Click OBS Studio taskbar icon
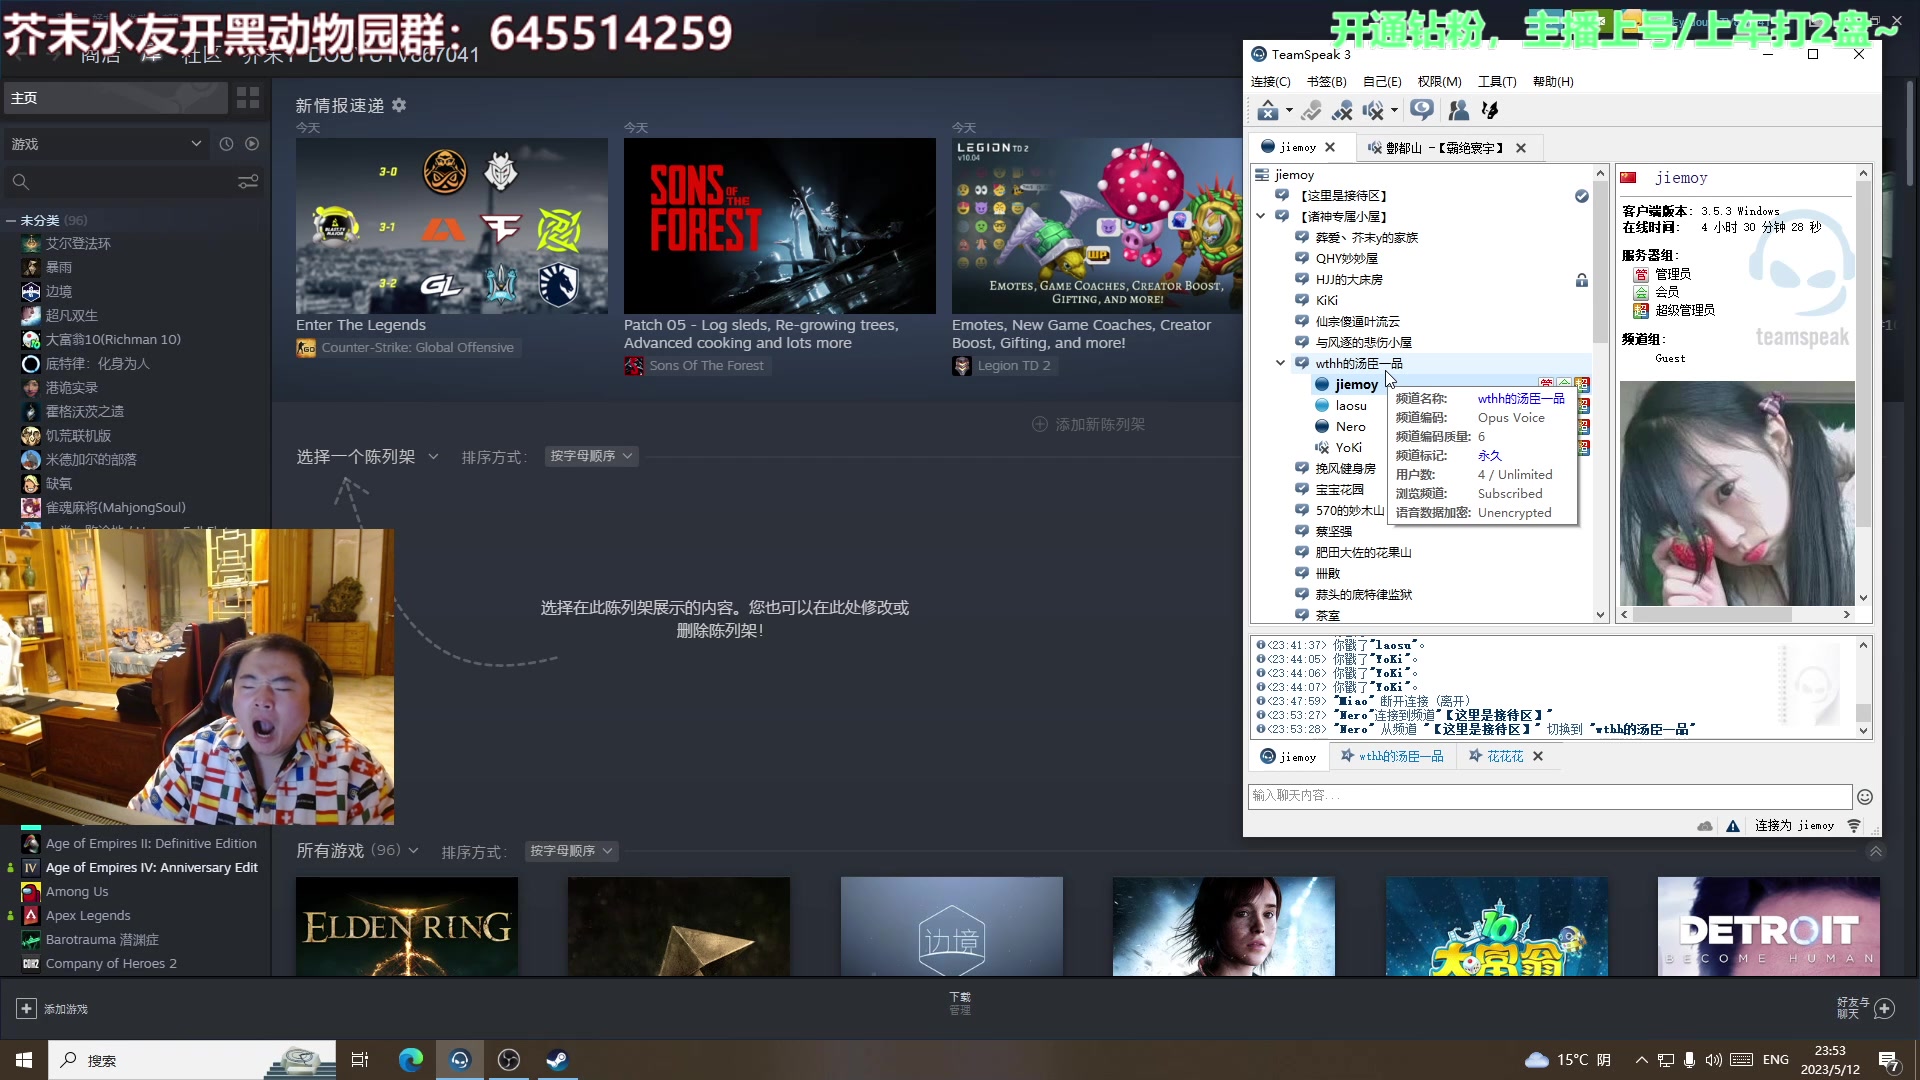 (x=508, y=1060)
